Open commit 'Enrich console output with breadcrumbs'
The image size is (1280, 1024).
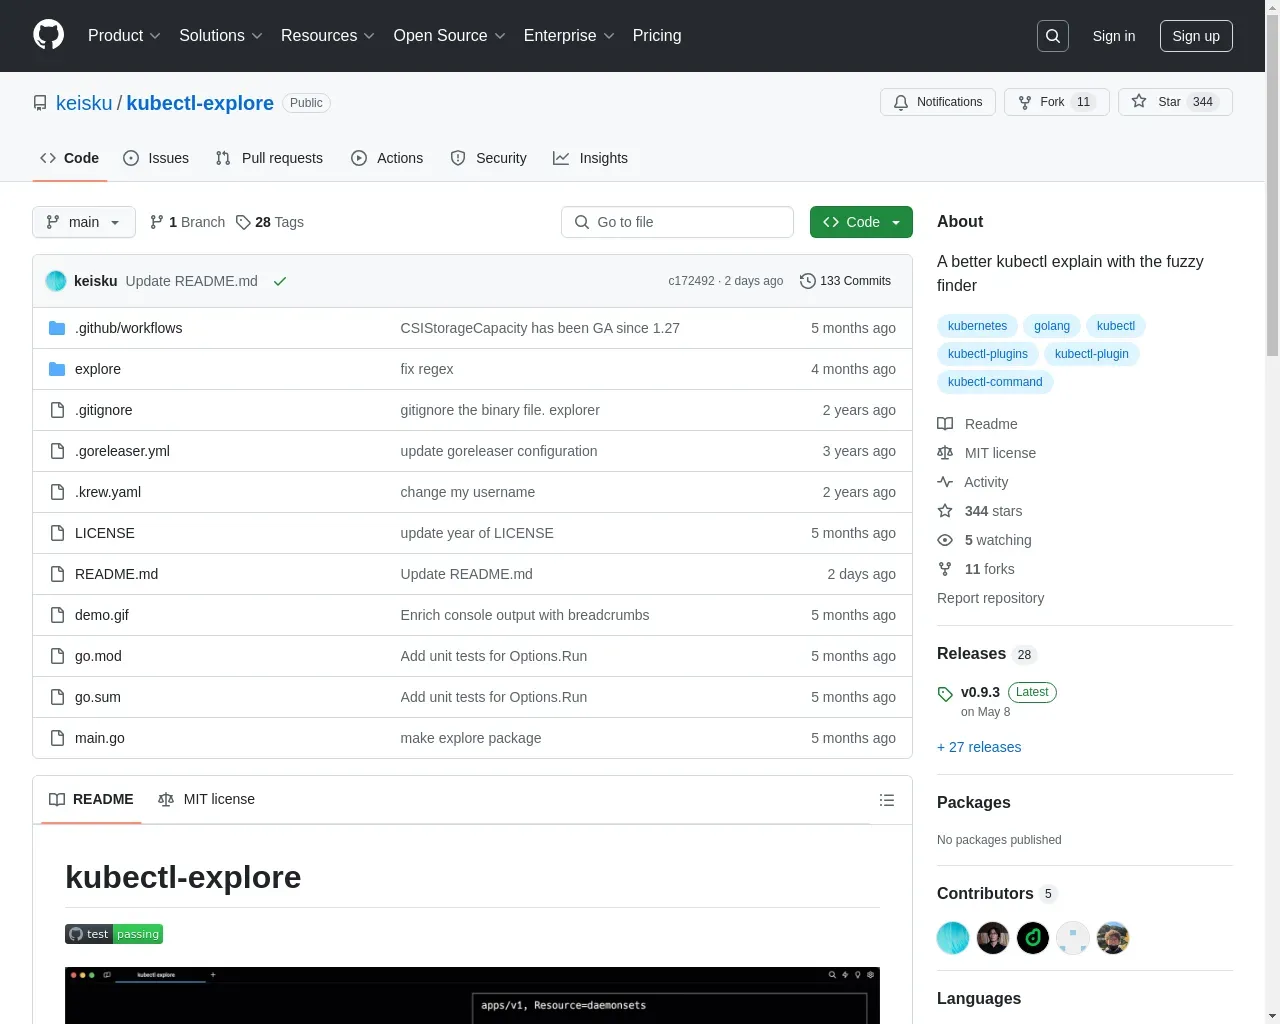point(525,615)
